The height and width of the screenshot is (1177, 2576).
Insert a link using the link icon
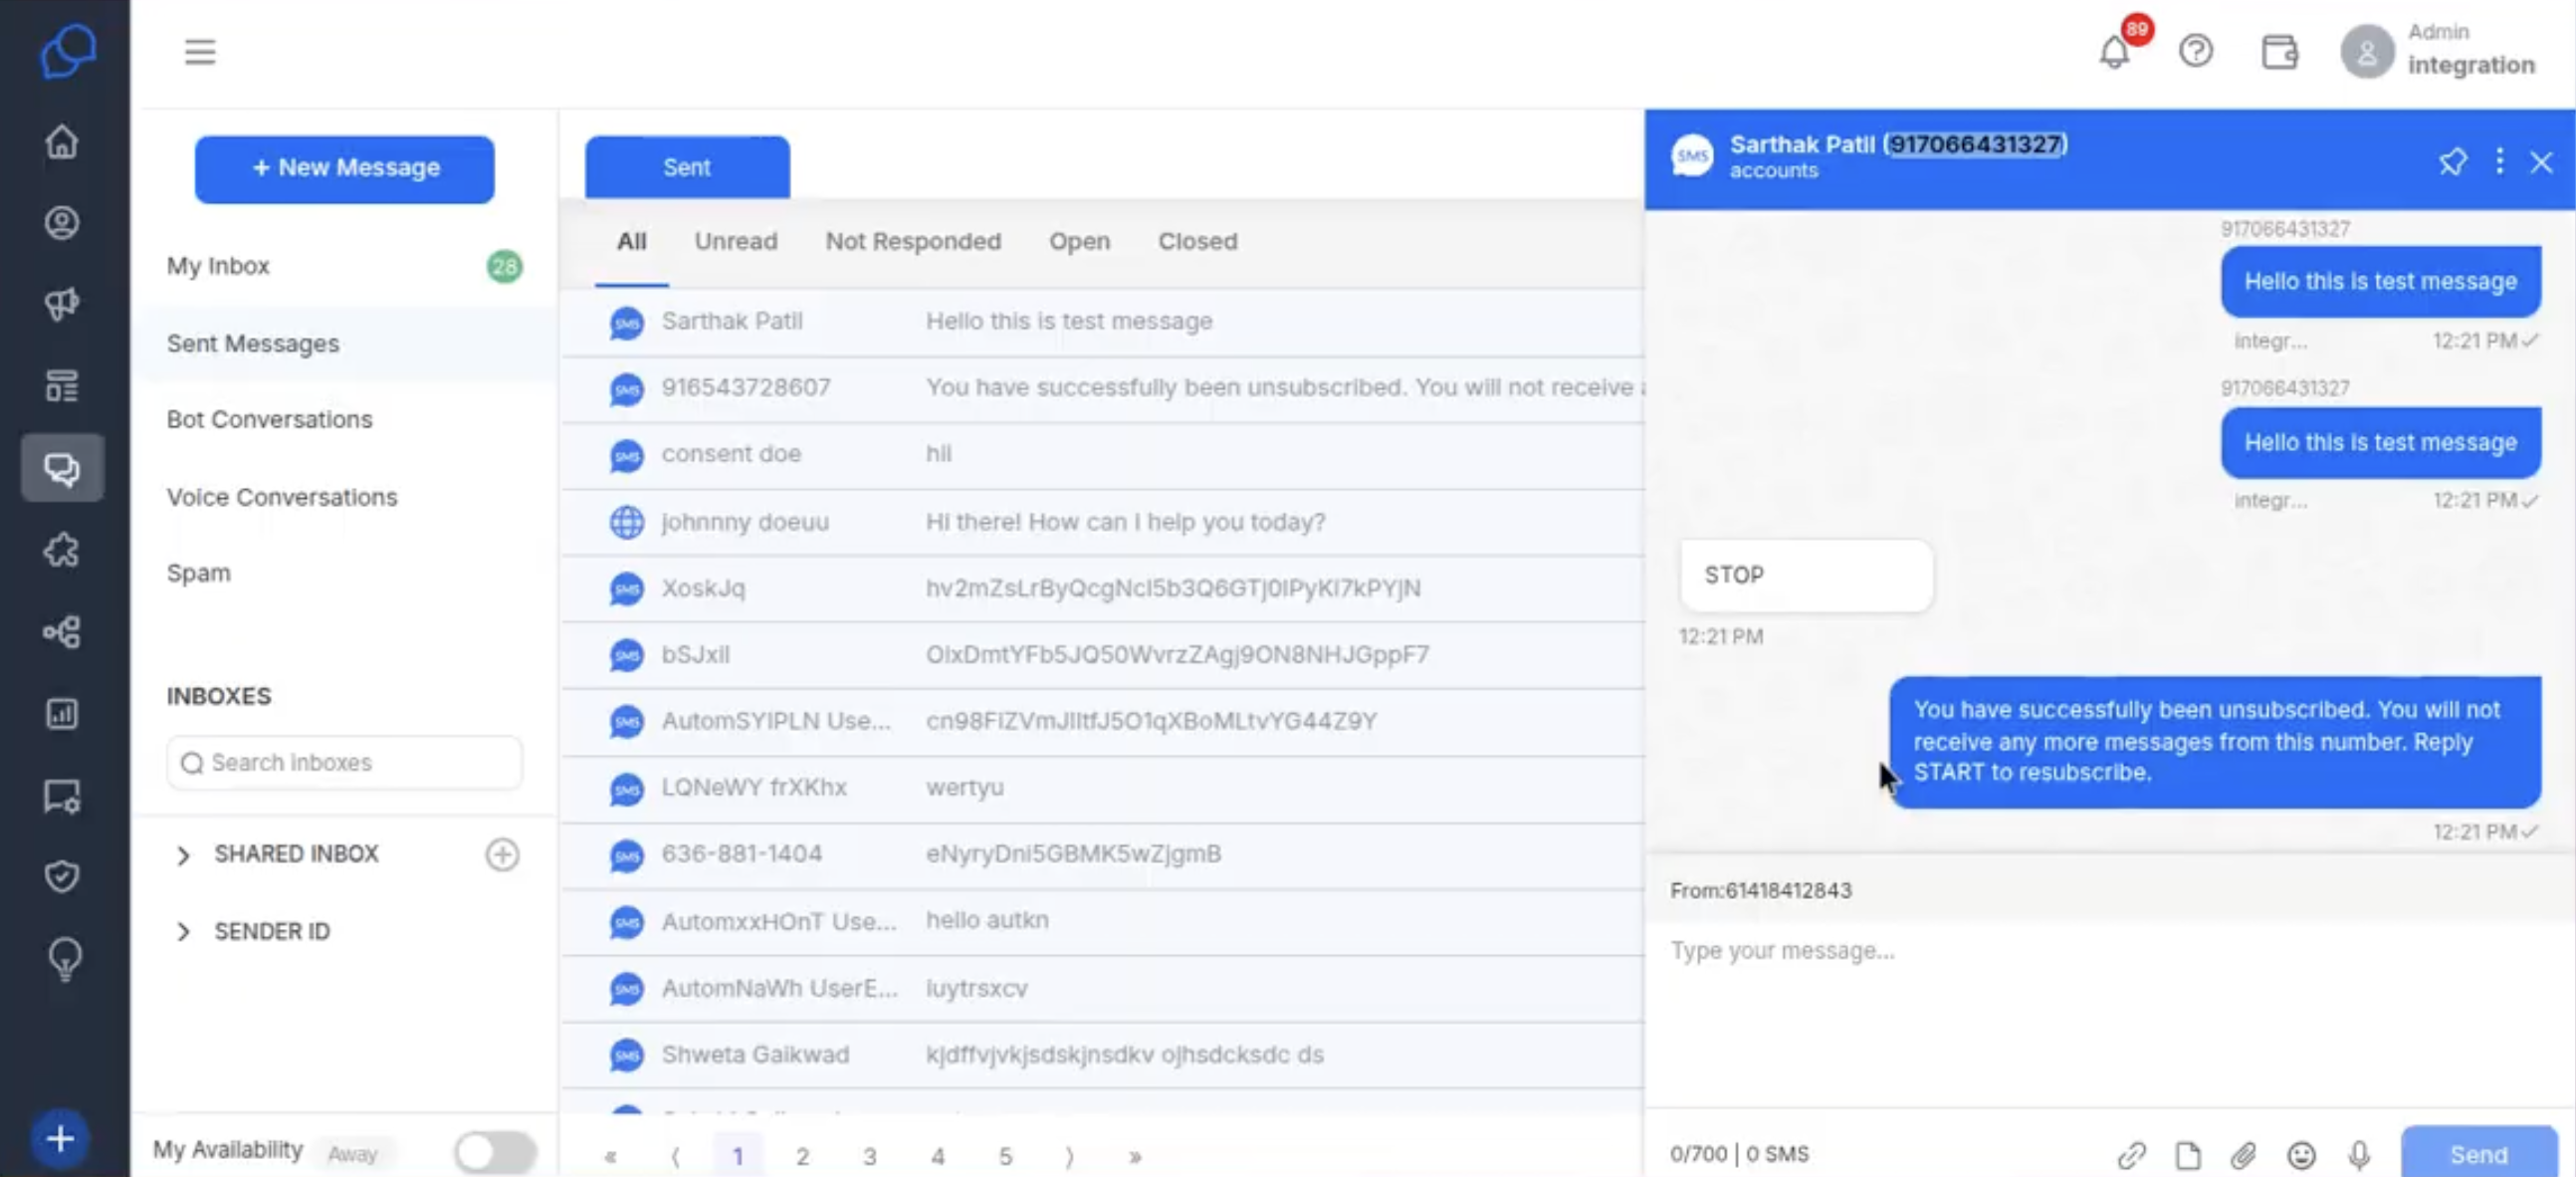(x=2131, y=1155)
